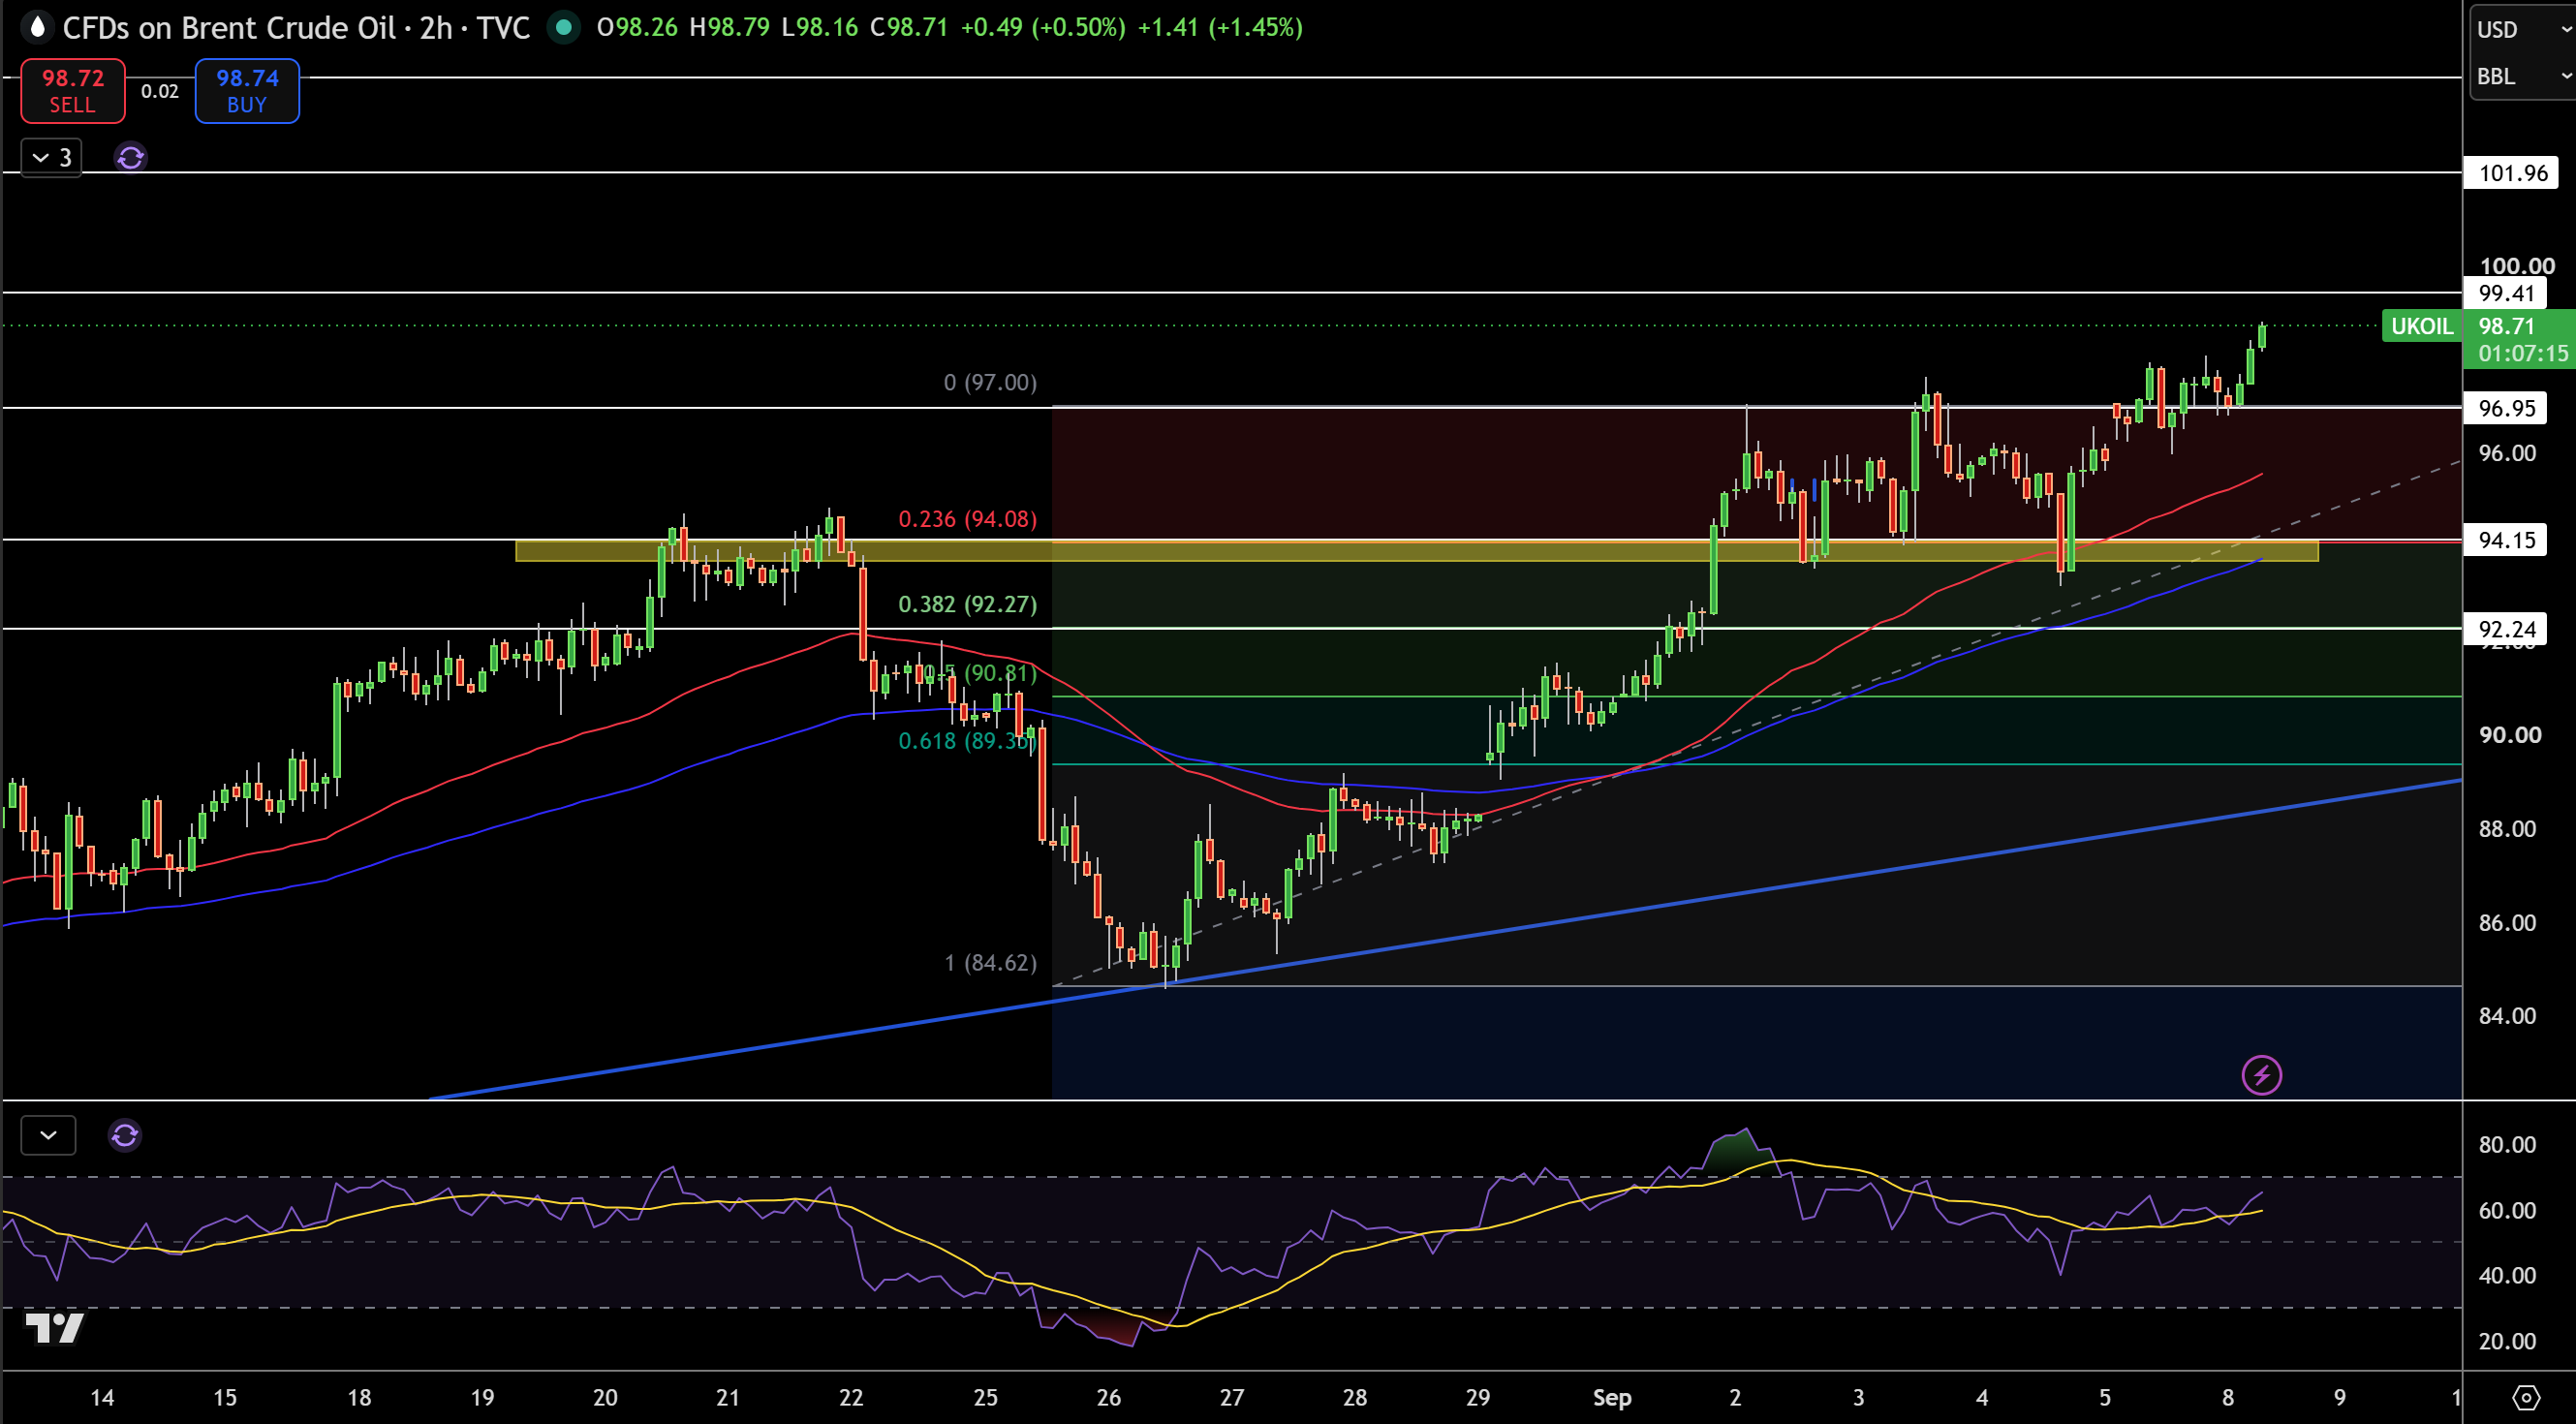The image size is (2576, 1424).
Task: Click the 2h timeframe text in the title
Action: (436, 27)
